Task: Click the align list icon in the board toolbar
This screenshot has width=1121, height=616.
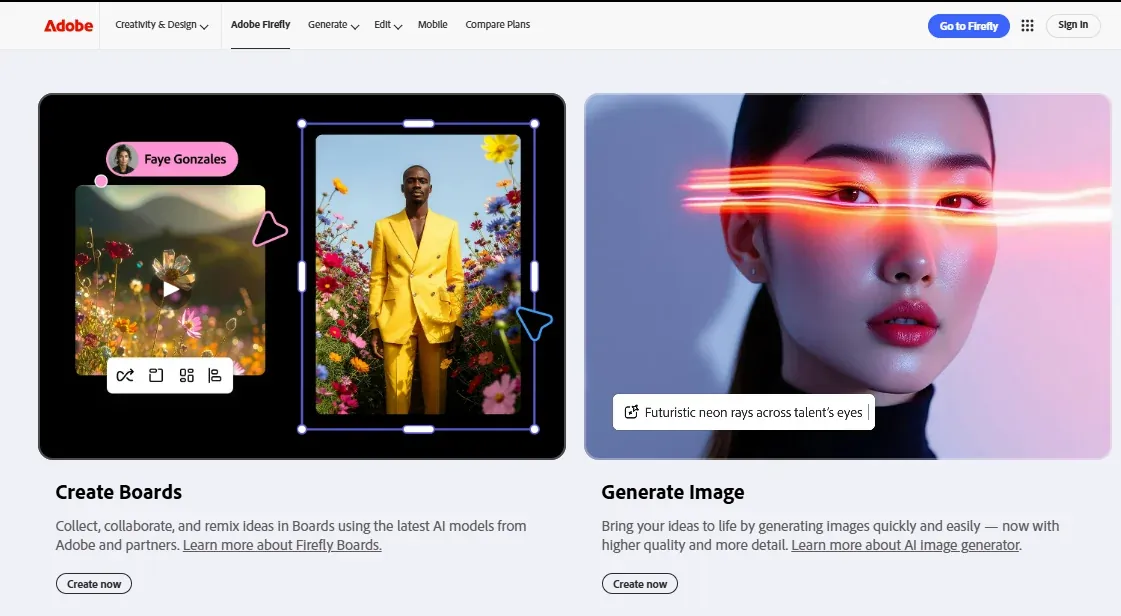Action: (215, 375)
